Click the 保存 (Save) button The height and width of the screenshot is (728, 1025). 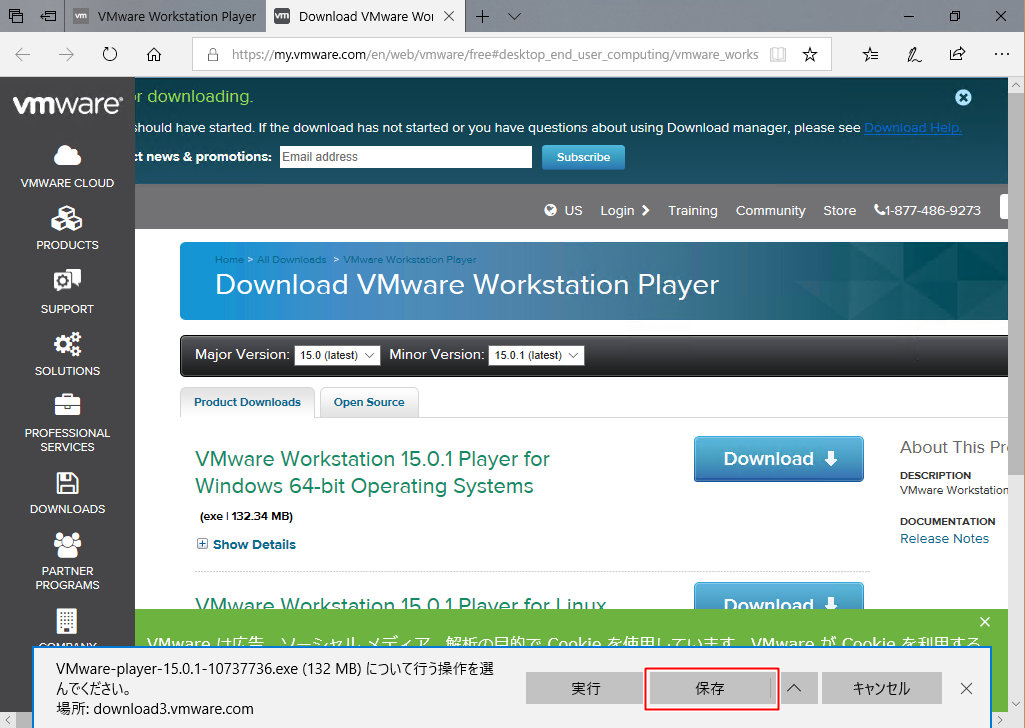point(709,688)
